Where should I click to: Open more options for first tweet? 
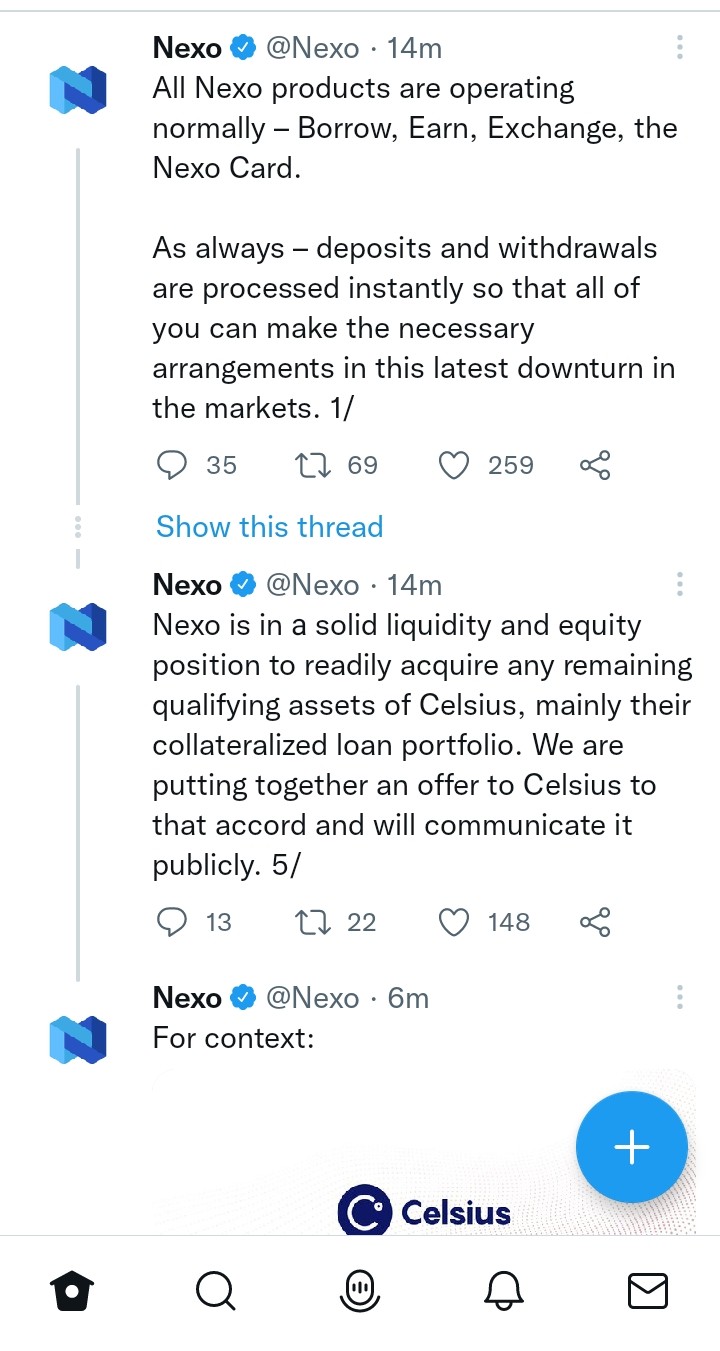680,47
